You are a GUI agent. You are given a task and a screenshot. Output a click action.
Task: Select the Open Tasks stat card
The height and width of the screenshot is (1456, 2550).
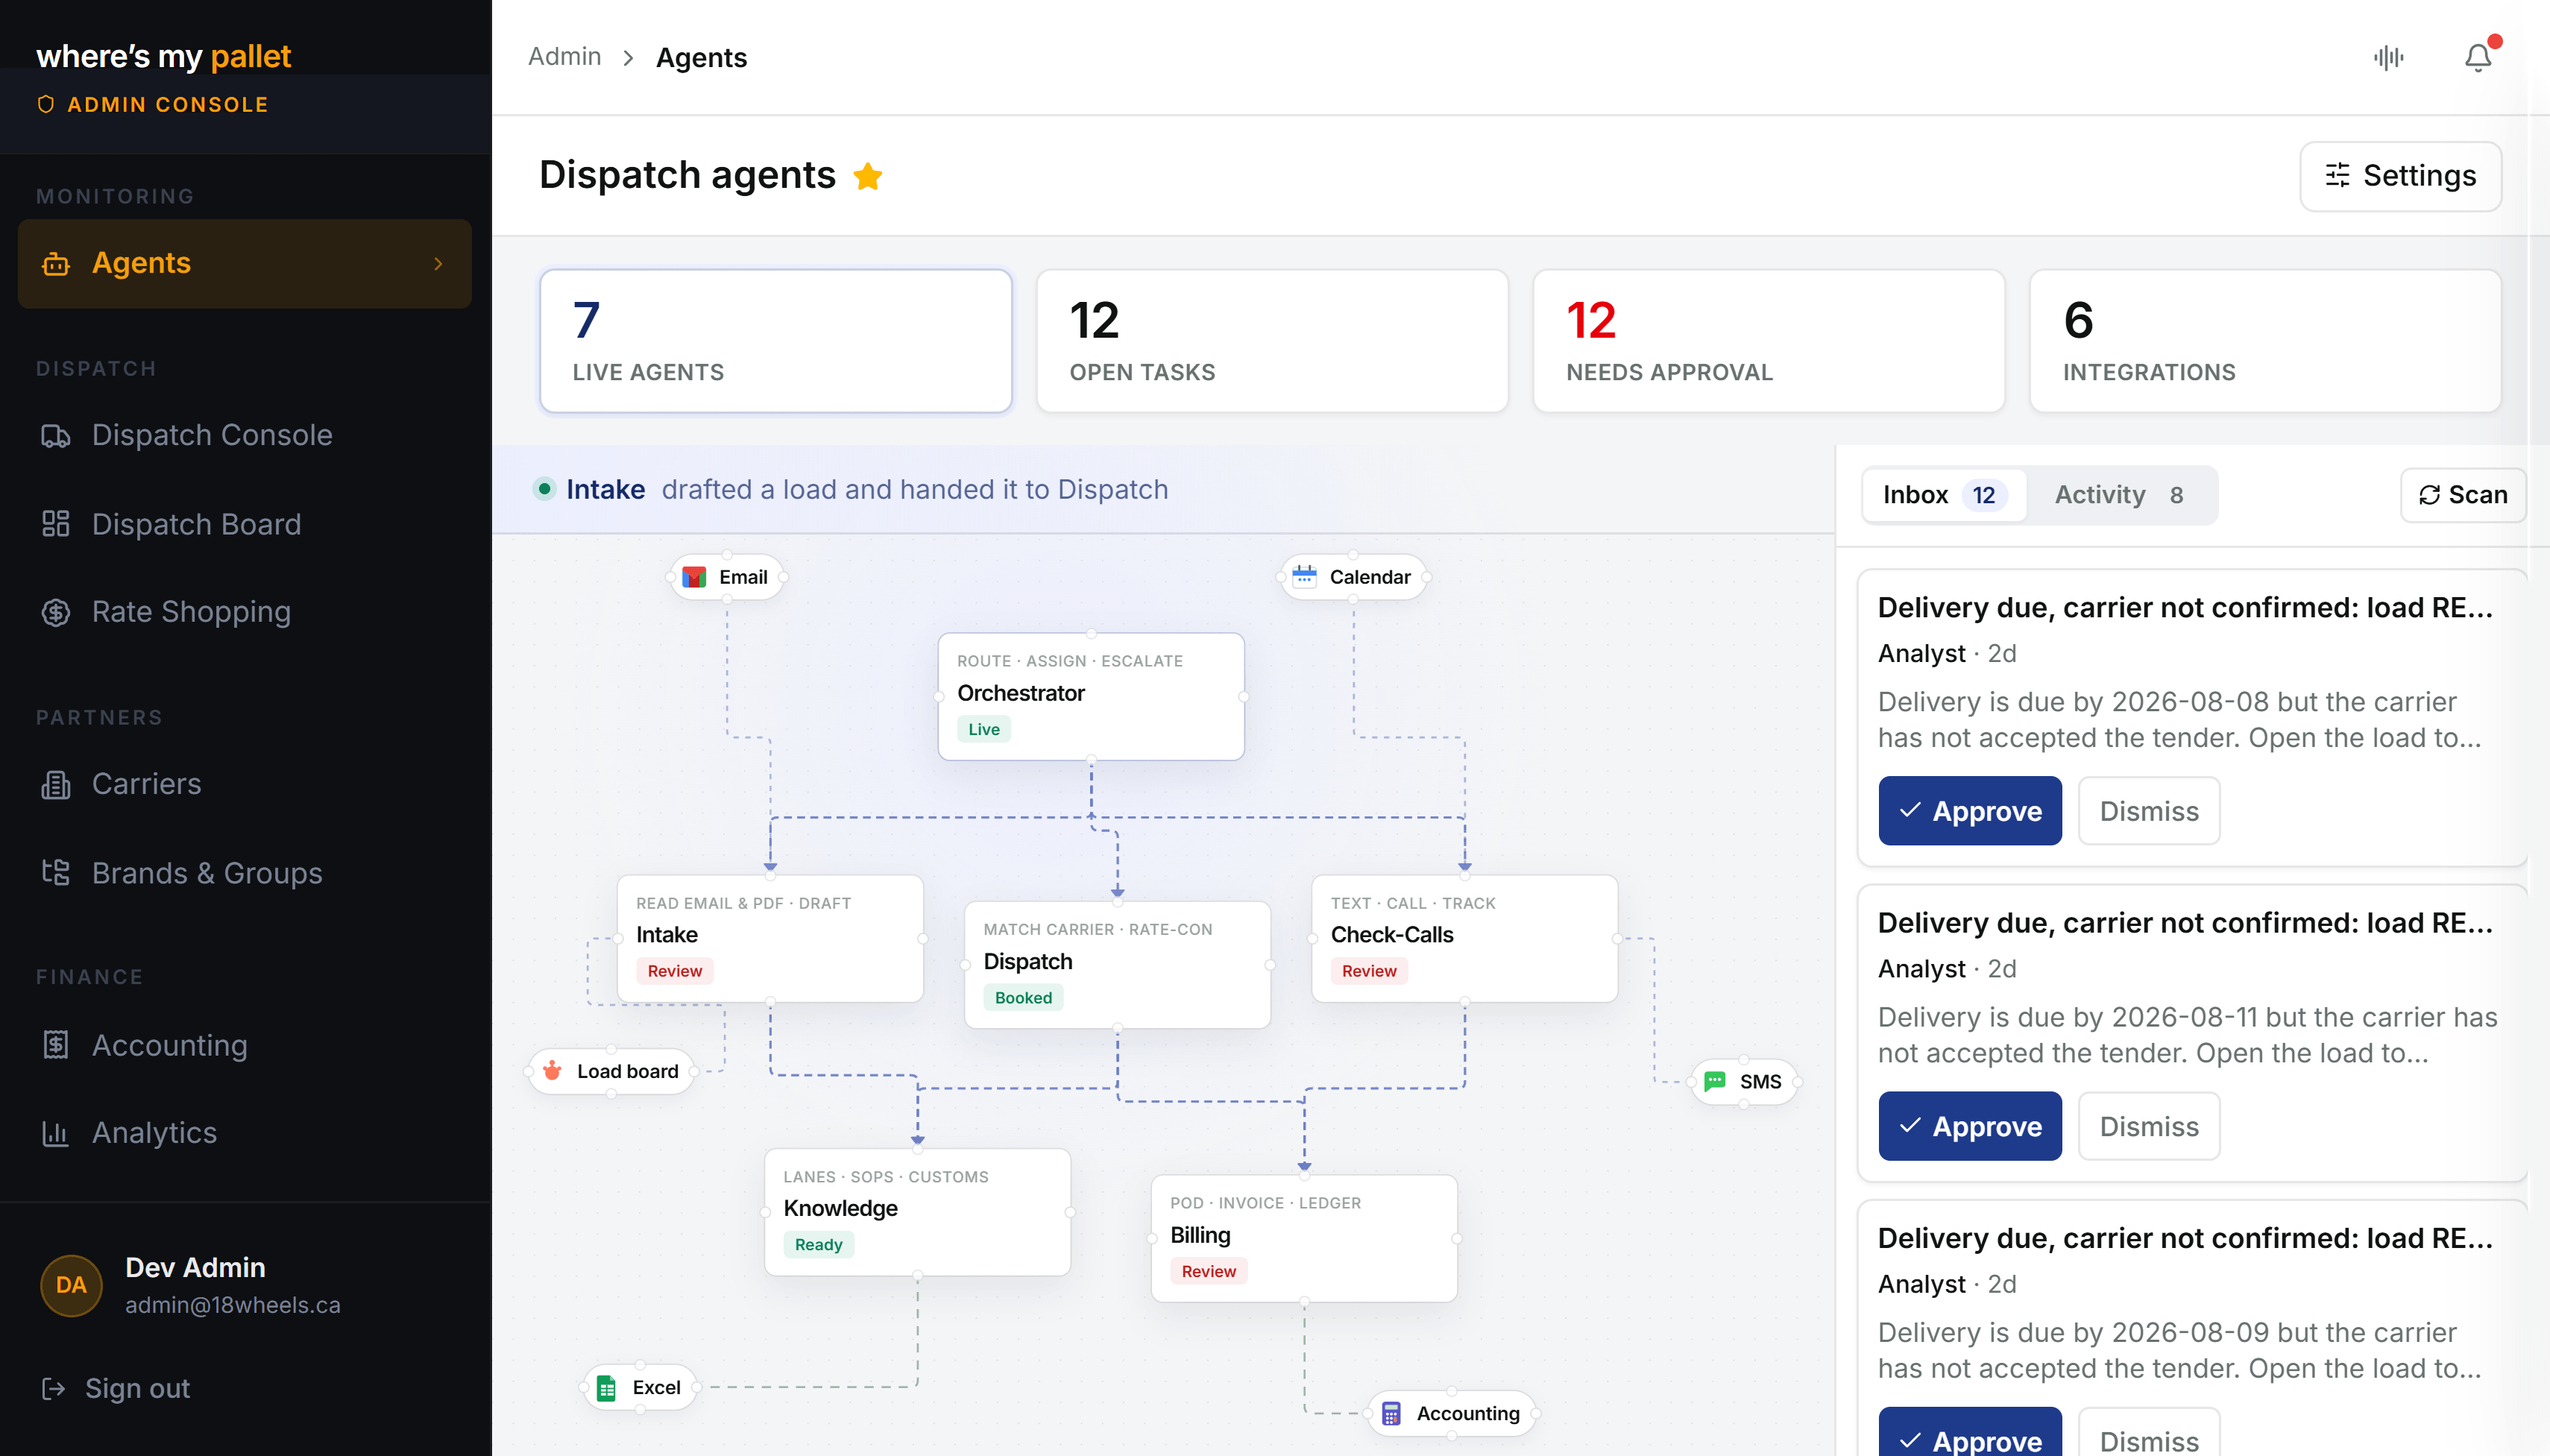pyautogui.click(x=1272, y=341)
